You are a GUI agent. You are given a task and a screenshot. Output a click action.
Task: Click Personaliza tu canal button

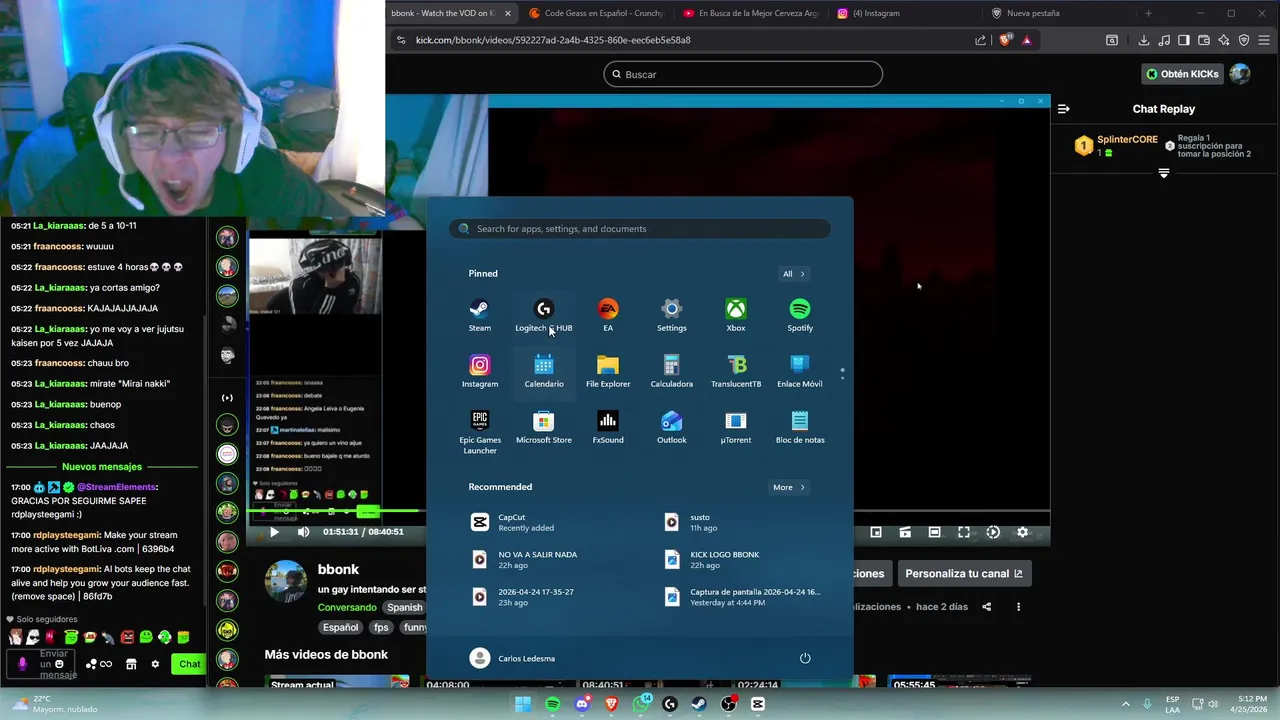tap(965, 573)
